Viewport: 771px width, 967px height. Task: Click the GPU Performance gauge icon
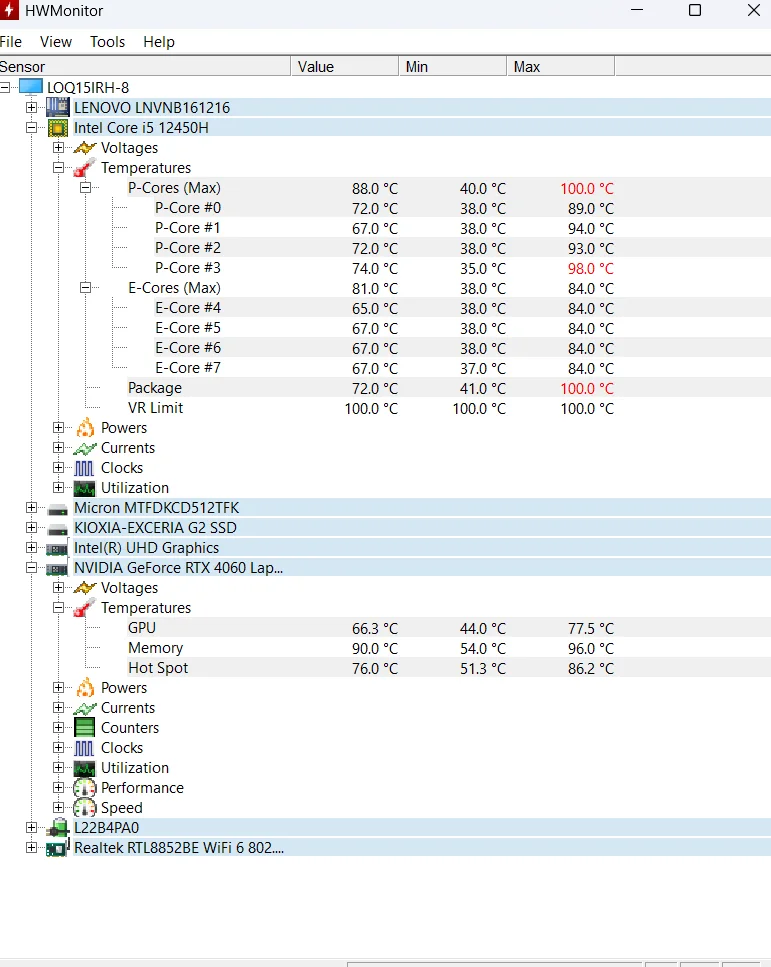[85, 788]
